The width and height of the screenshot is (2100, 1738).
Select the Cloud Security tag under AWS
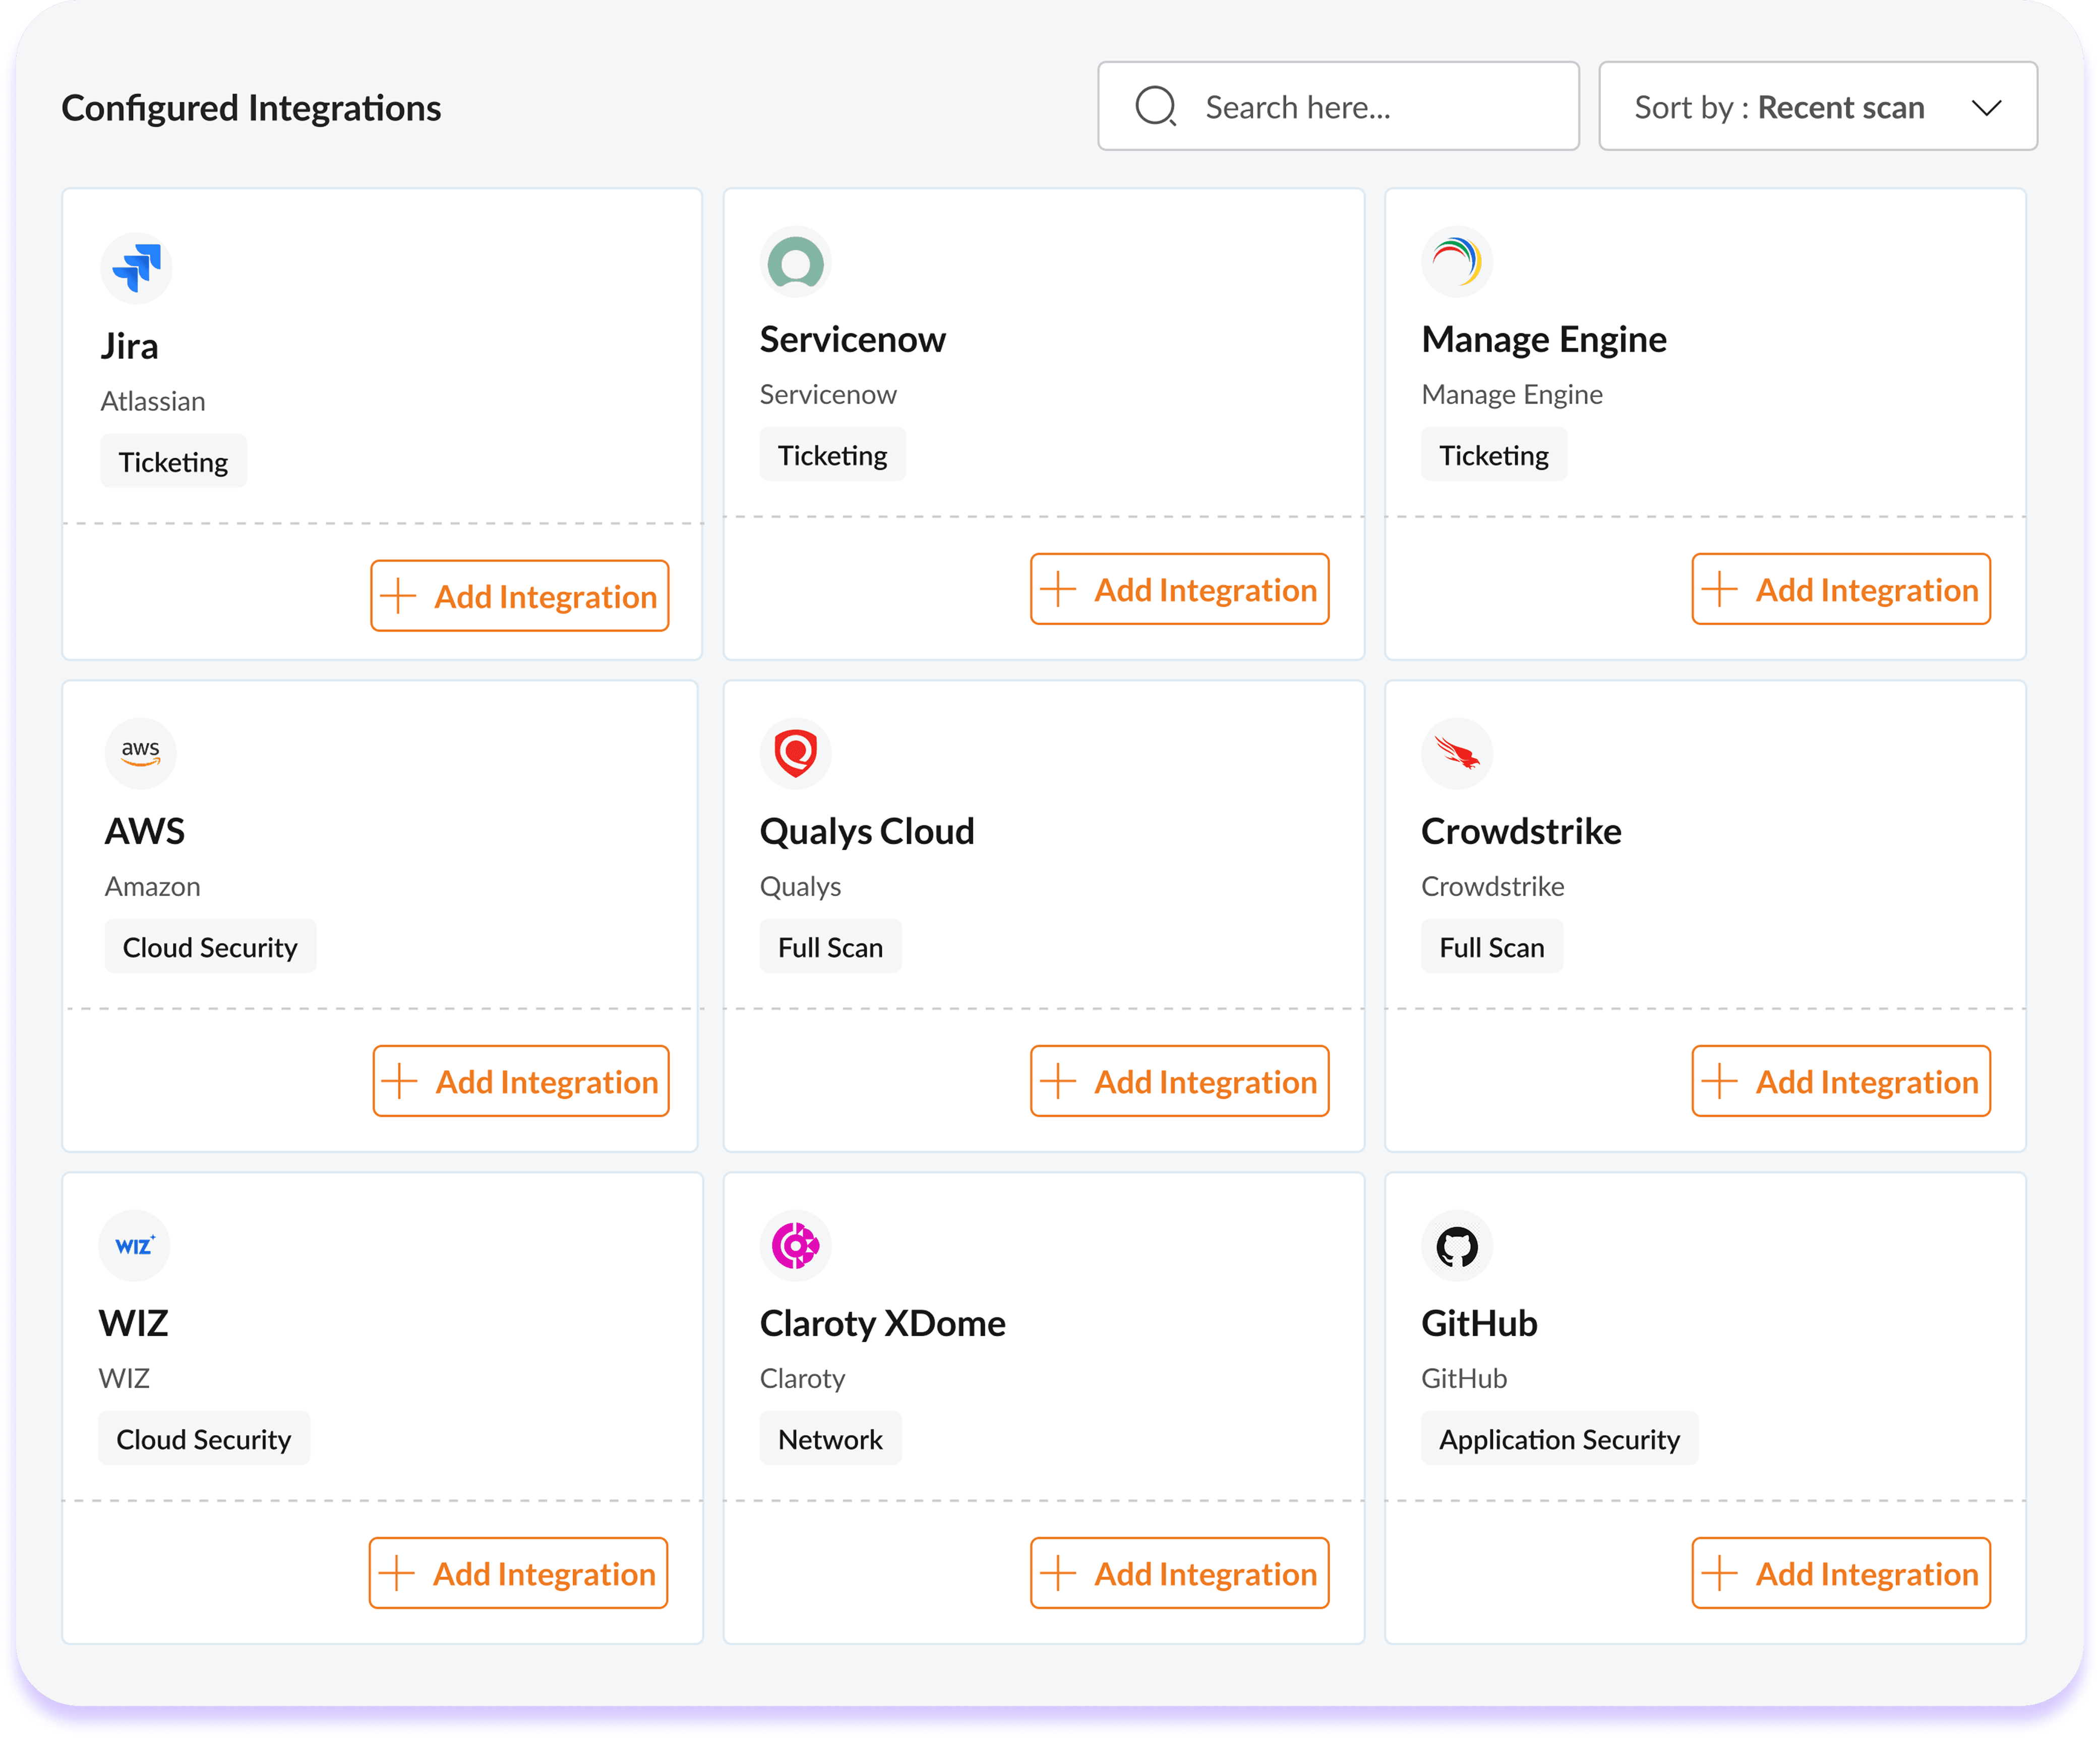coord(210,946)
